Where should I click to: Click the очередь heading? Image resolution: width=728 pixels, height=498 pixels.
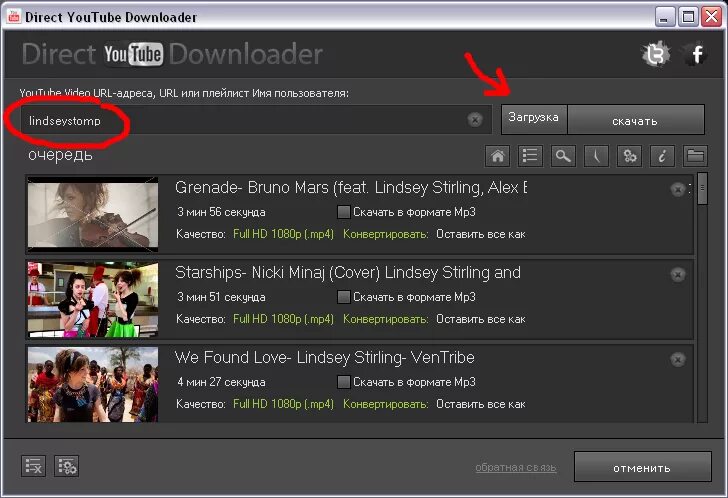60,155
